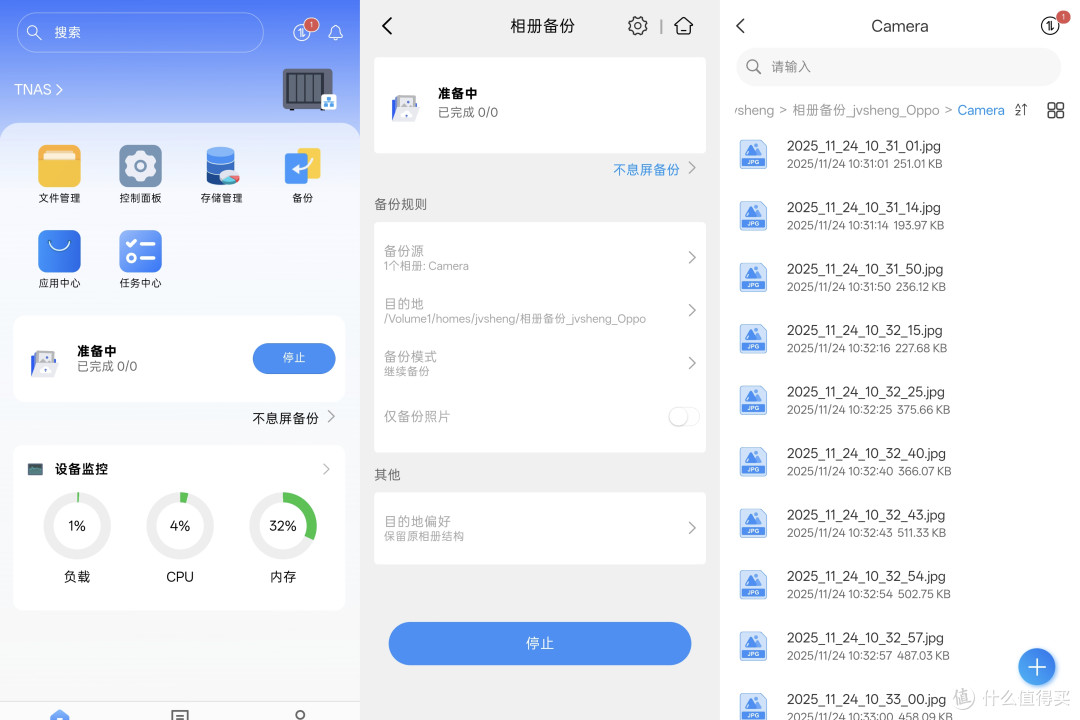The image size is (1080, 720).
Task: Tap the 内存 32% gauge
Action: point(283,526)
